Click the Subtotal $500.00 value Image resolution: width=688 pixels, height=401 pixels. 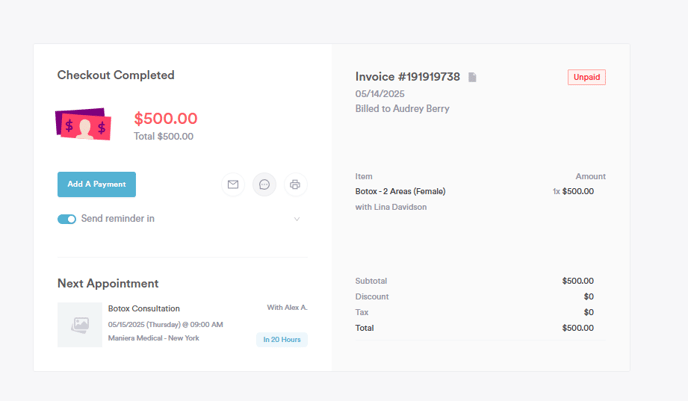point(578,281)
